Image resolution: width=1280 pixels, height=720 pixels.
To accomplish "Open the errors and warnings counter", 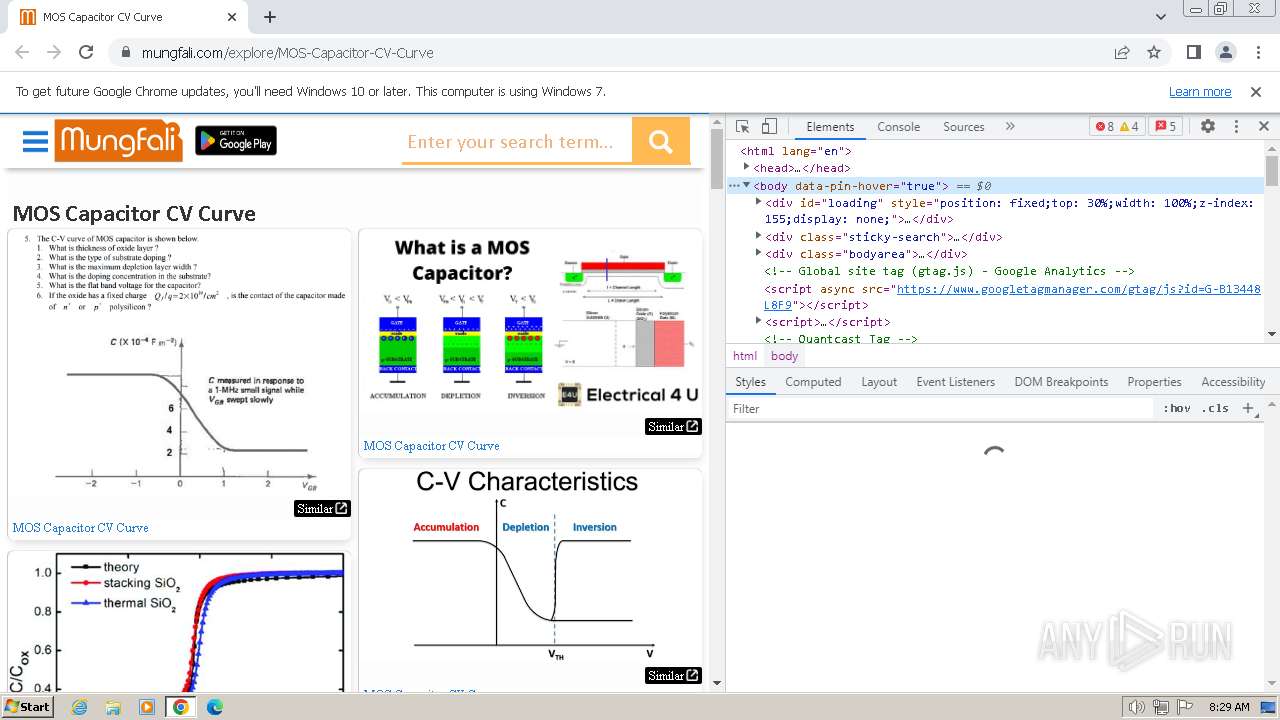I will (1117, 127).
